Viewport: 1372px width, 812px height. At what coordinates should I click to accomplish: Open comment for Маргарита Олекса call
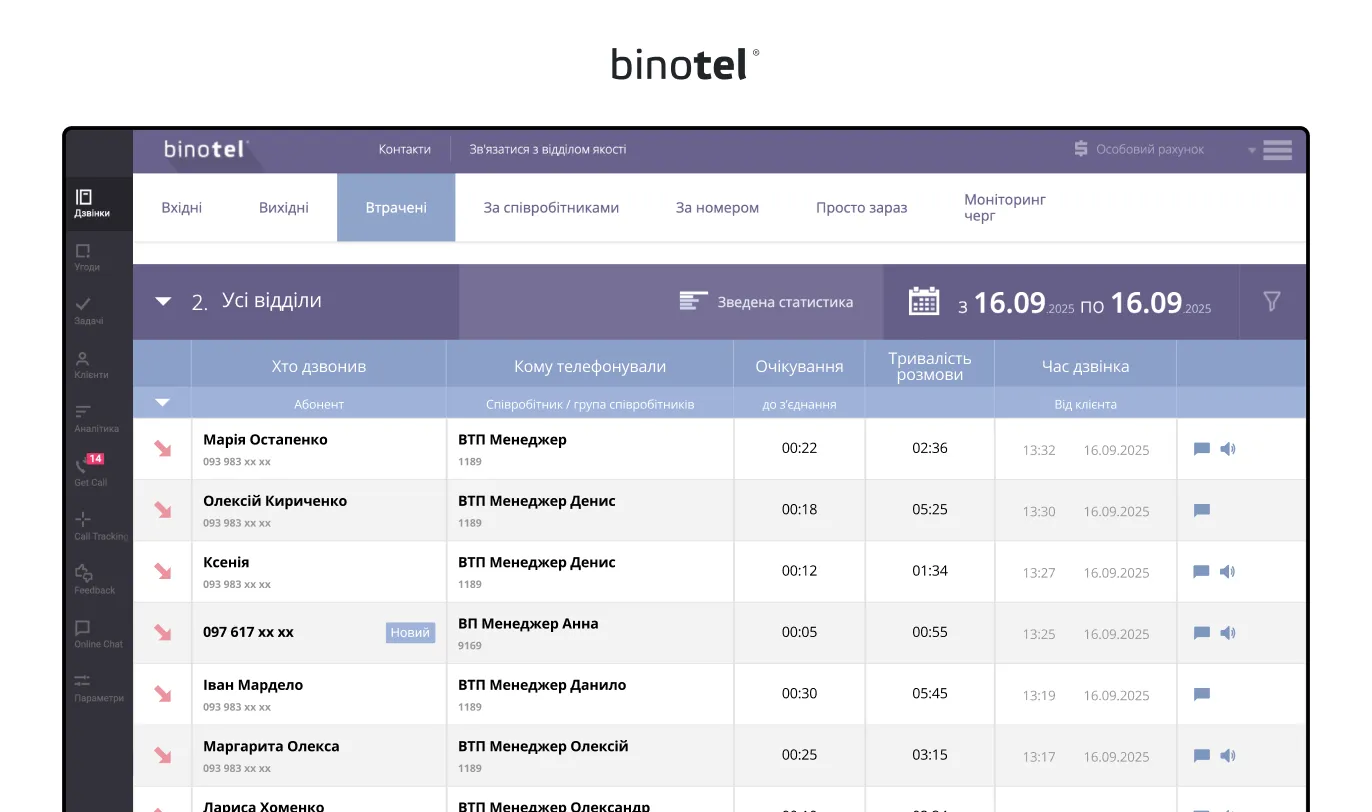pyautogui.click(x=1202, y=756)
